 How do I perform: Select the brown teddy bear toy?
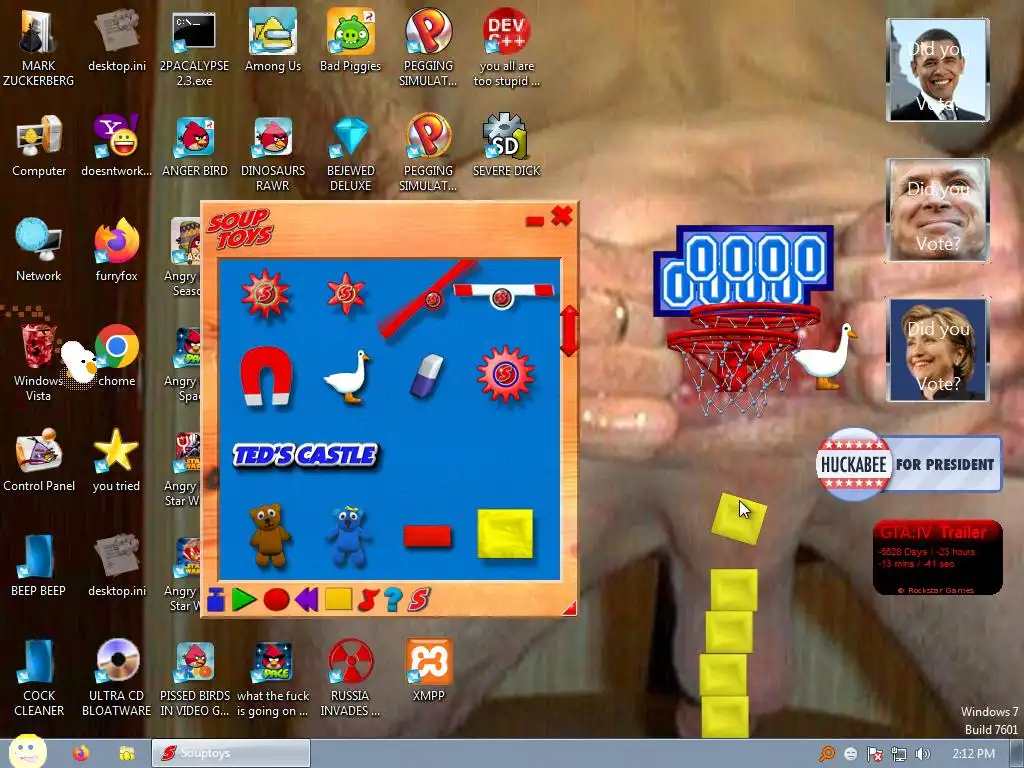tap(268, 535)
